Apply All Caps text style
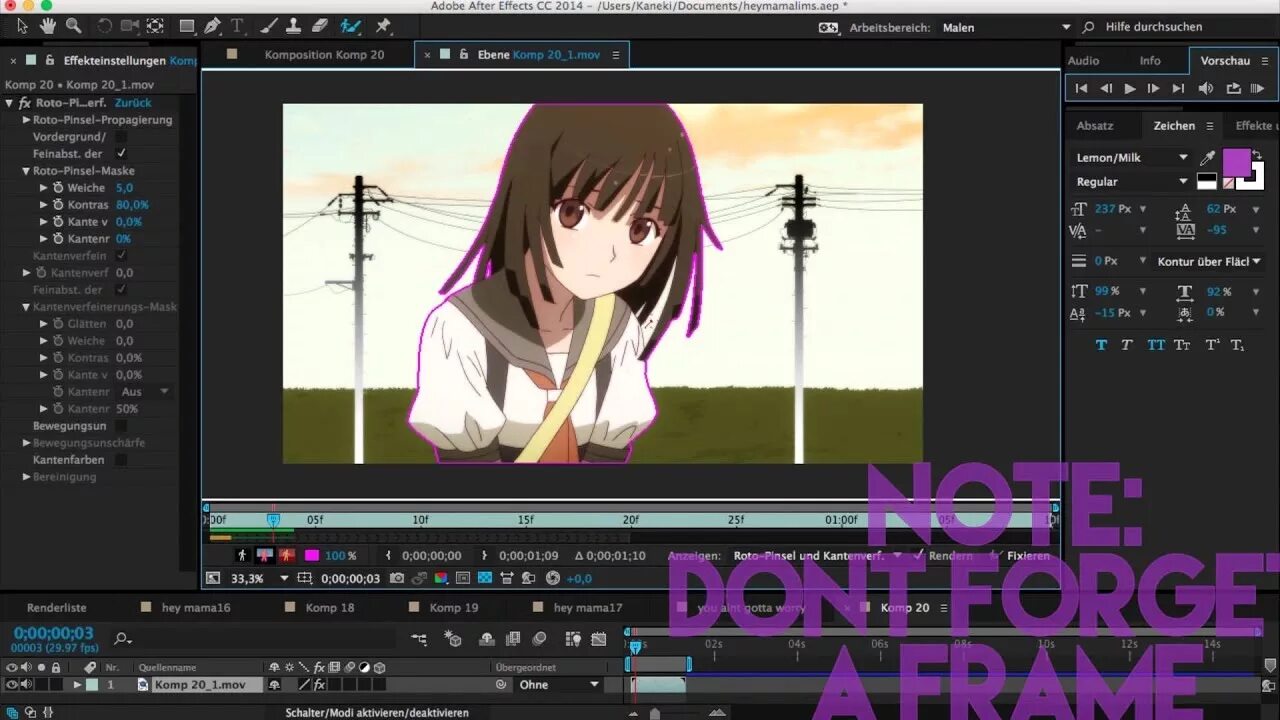Viewport: 1280px width, 720px height. pos(1156,345)
